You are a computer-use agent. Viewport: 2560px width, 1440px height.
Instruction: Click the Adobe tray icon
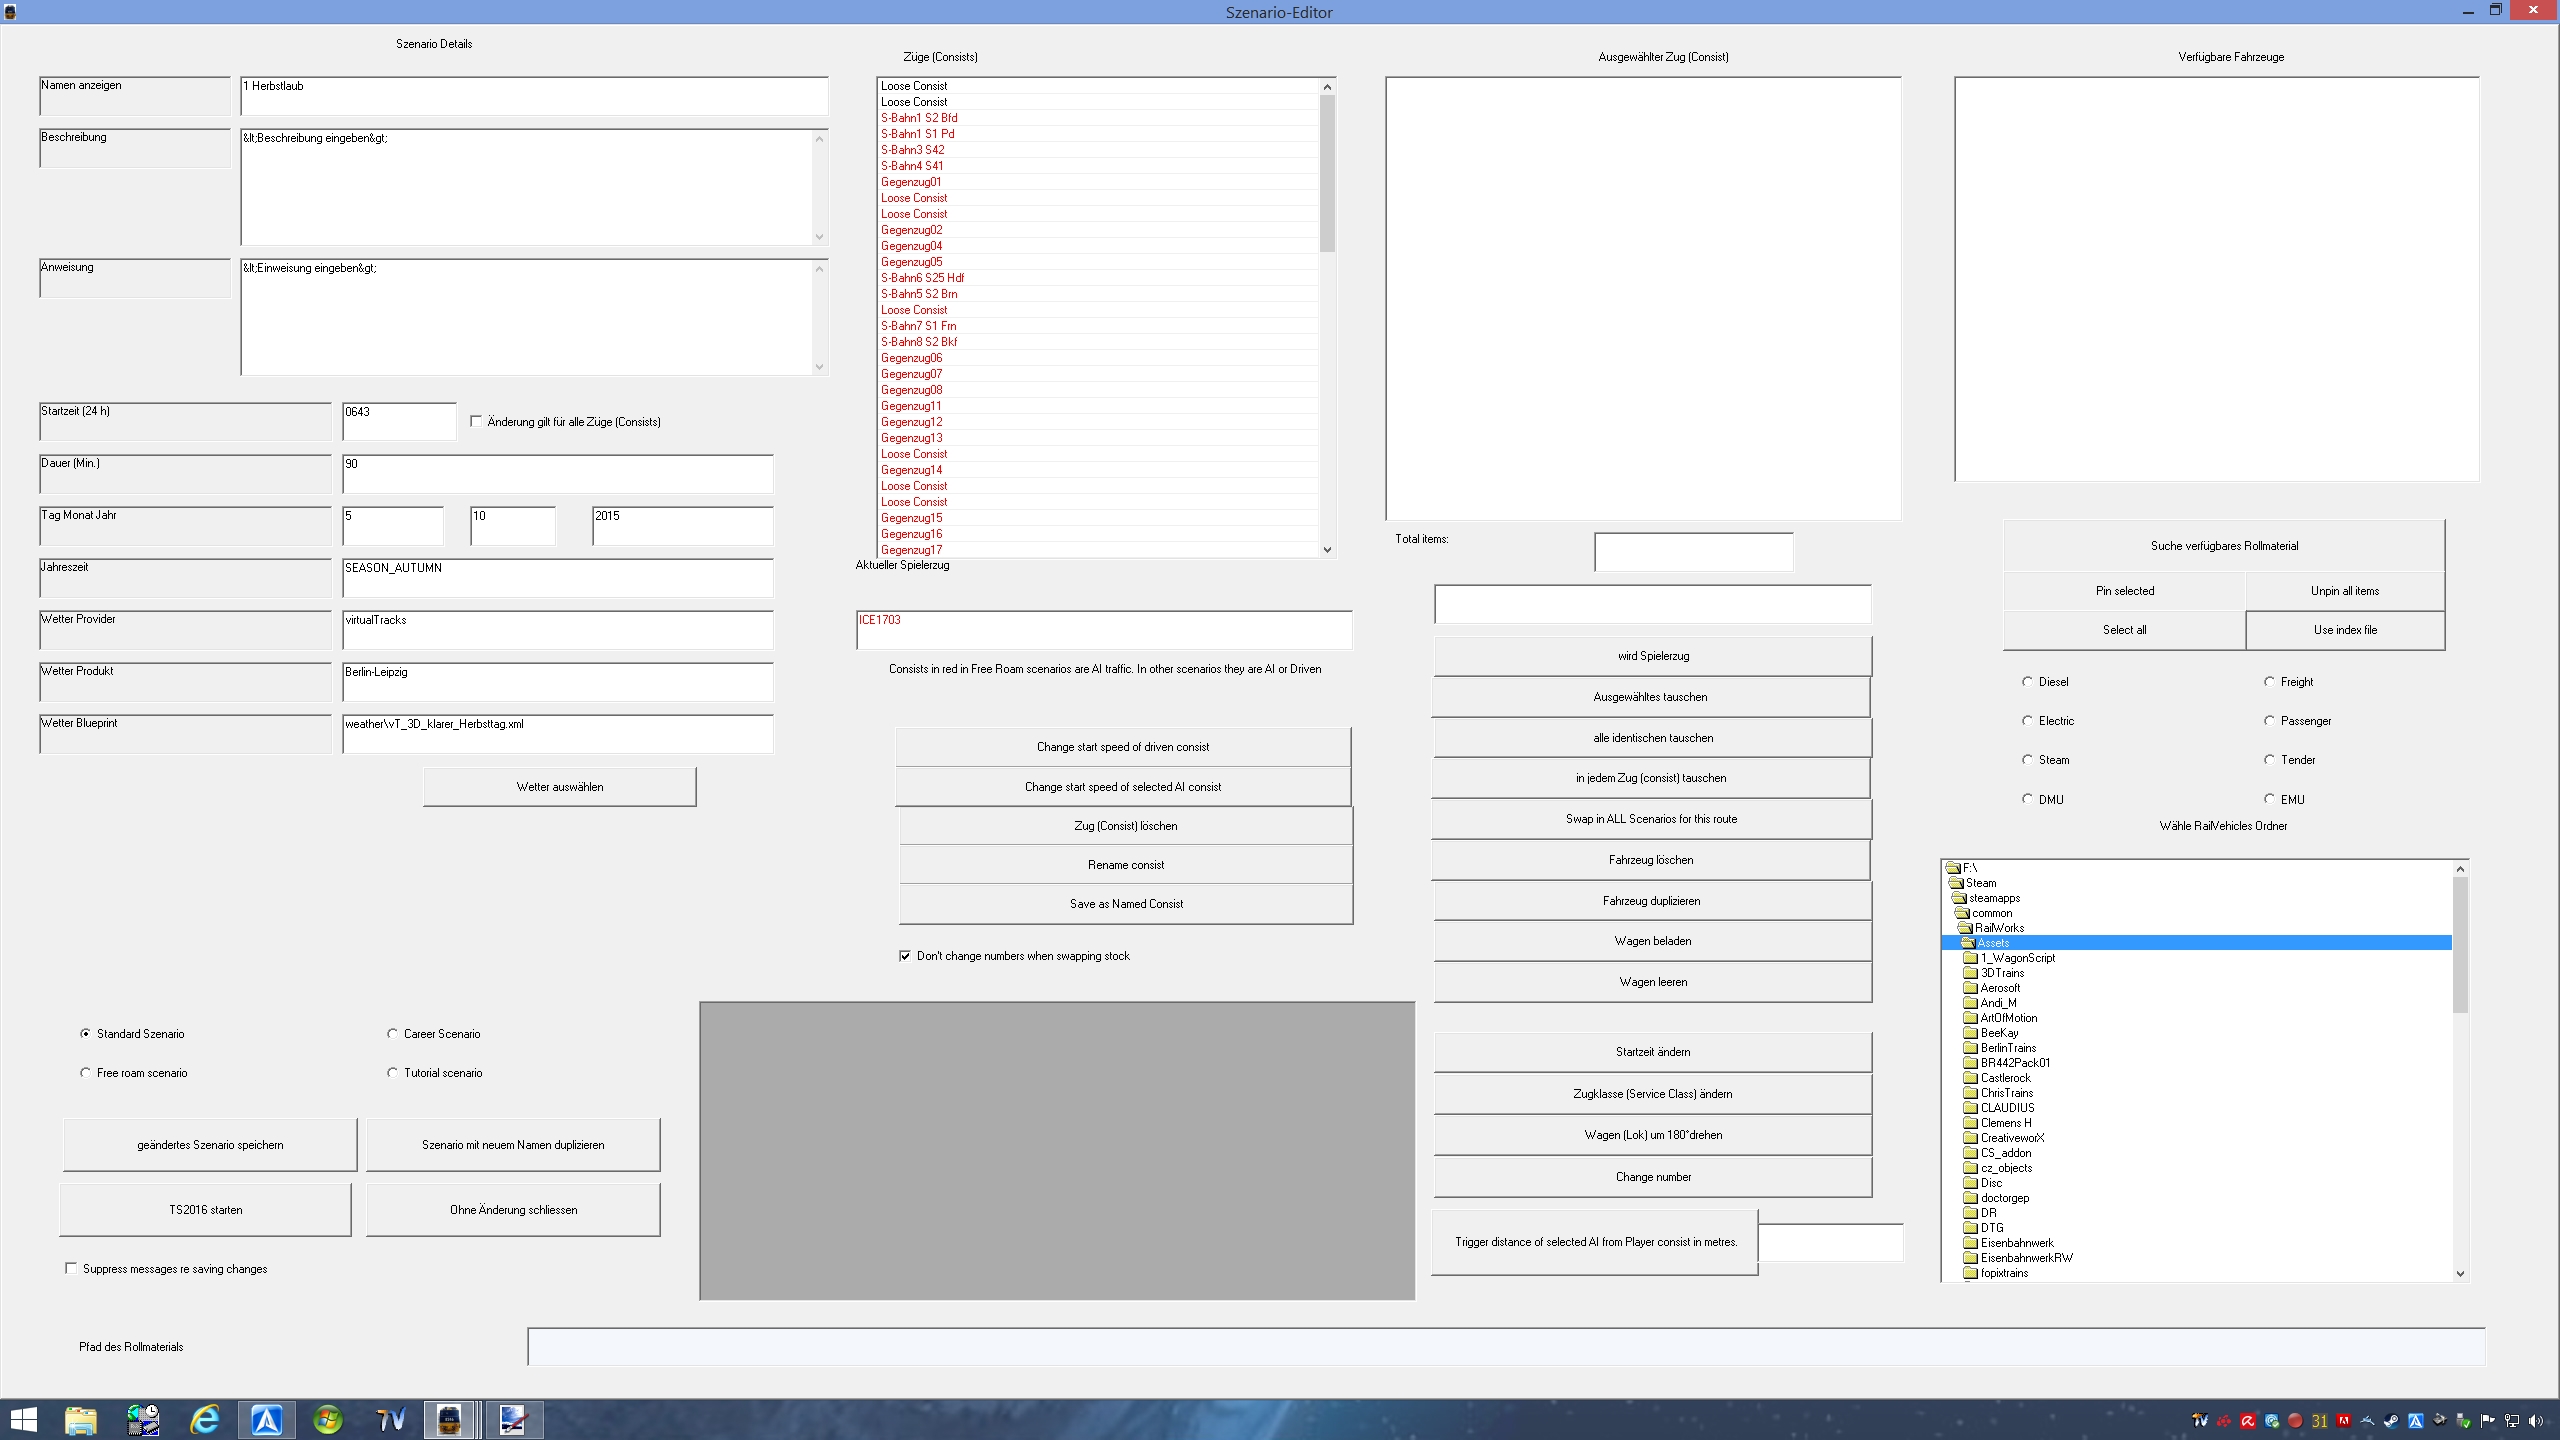[x=2343, y=1421]
